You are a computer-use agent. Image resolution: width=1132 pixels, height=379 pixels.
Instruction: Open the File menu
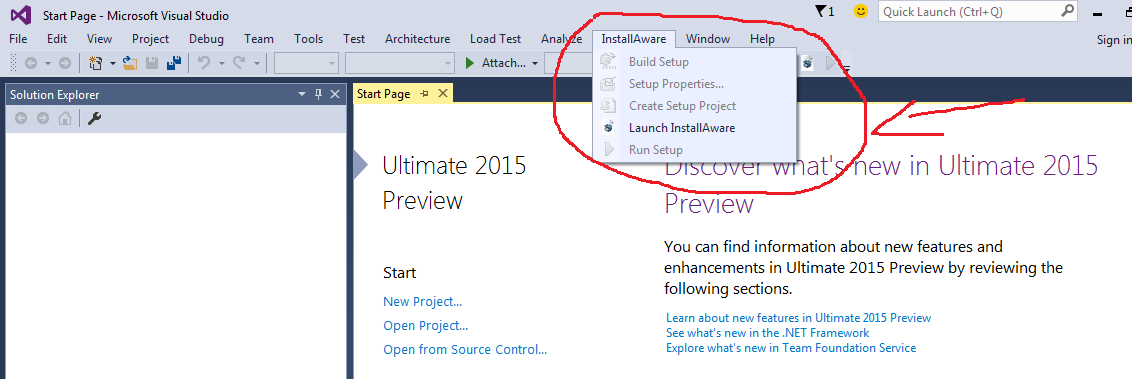tap(18, 39)
